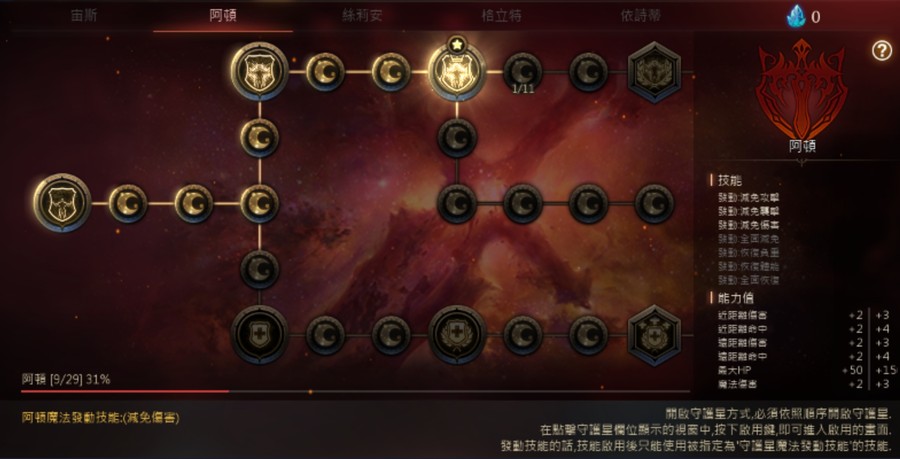Select the large shield node at far left
The height and width of the screenshot is (459, 900).
[63, 203]
